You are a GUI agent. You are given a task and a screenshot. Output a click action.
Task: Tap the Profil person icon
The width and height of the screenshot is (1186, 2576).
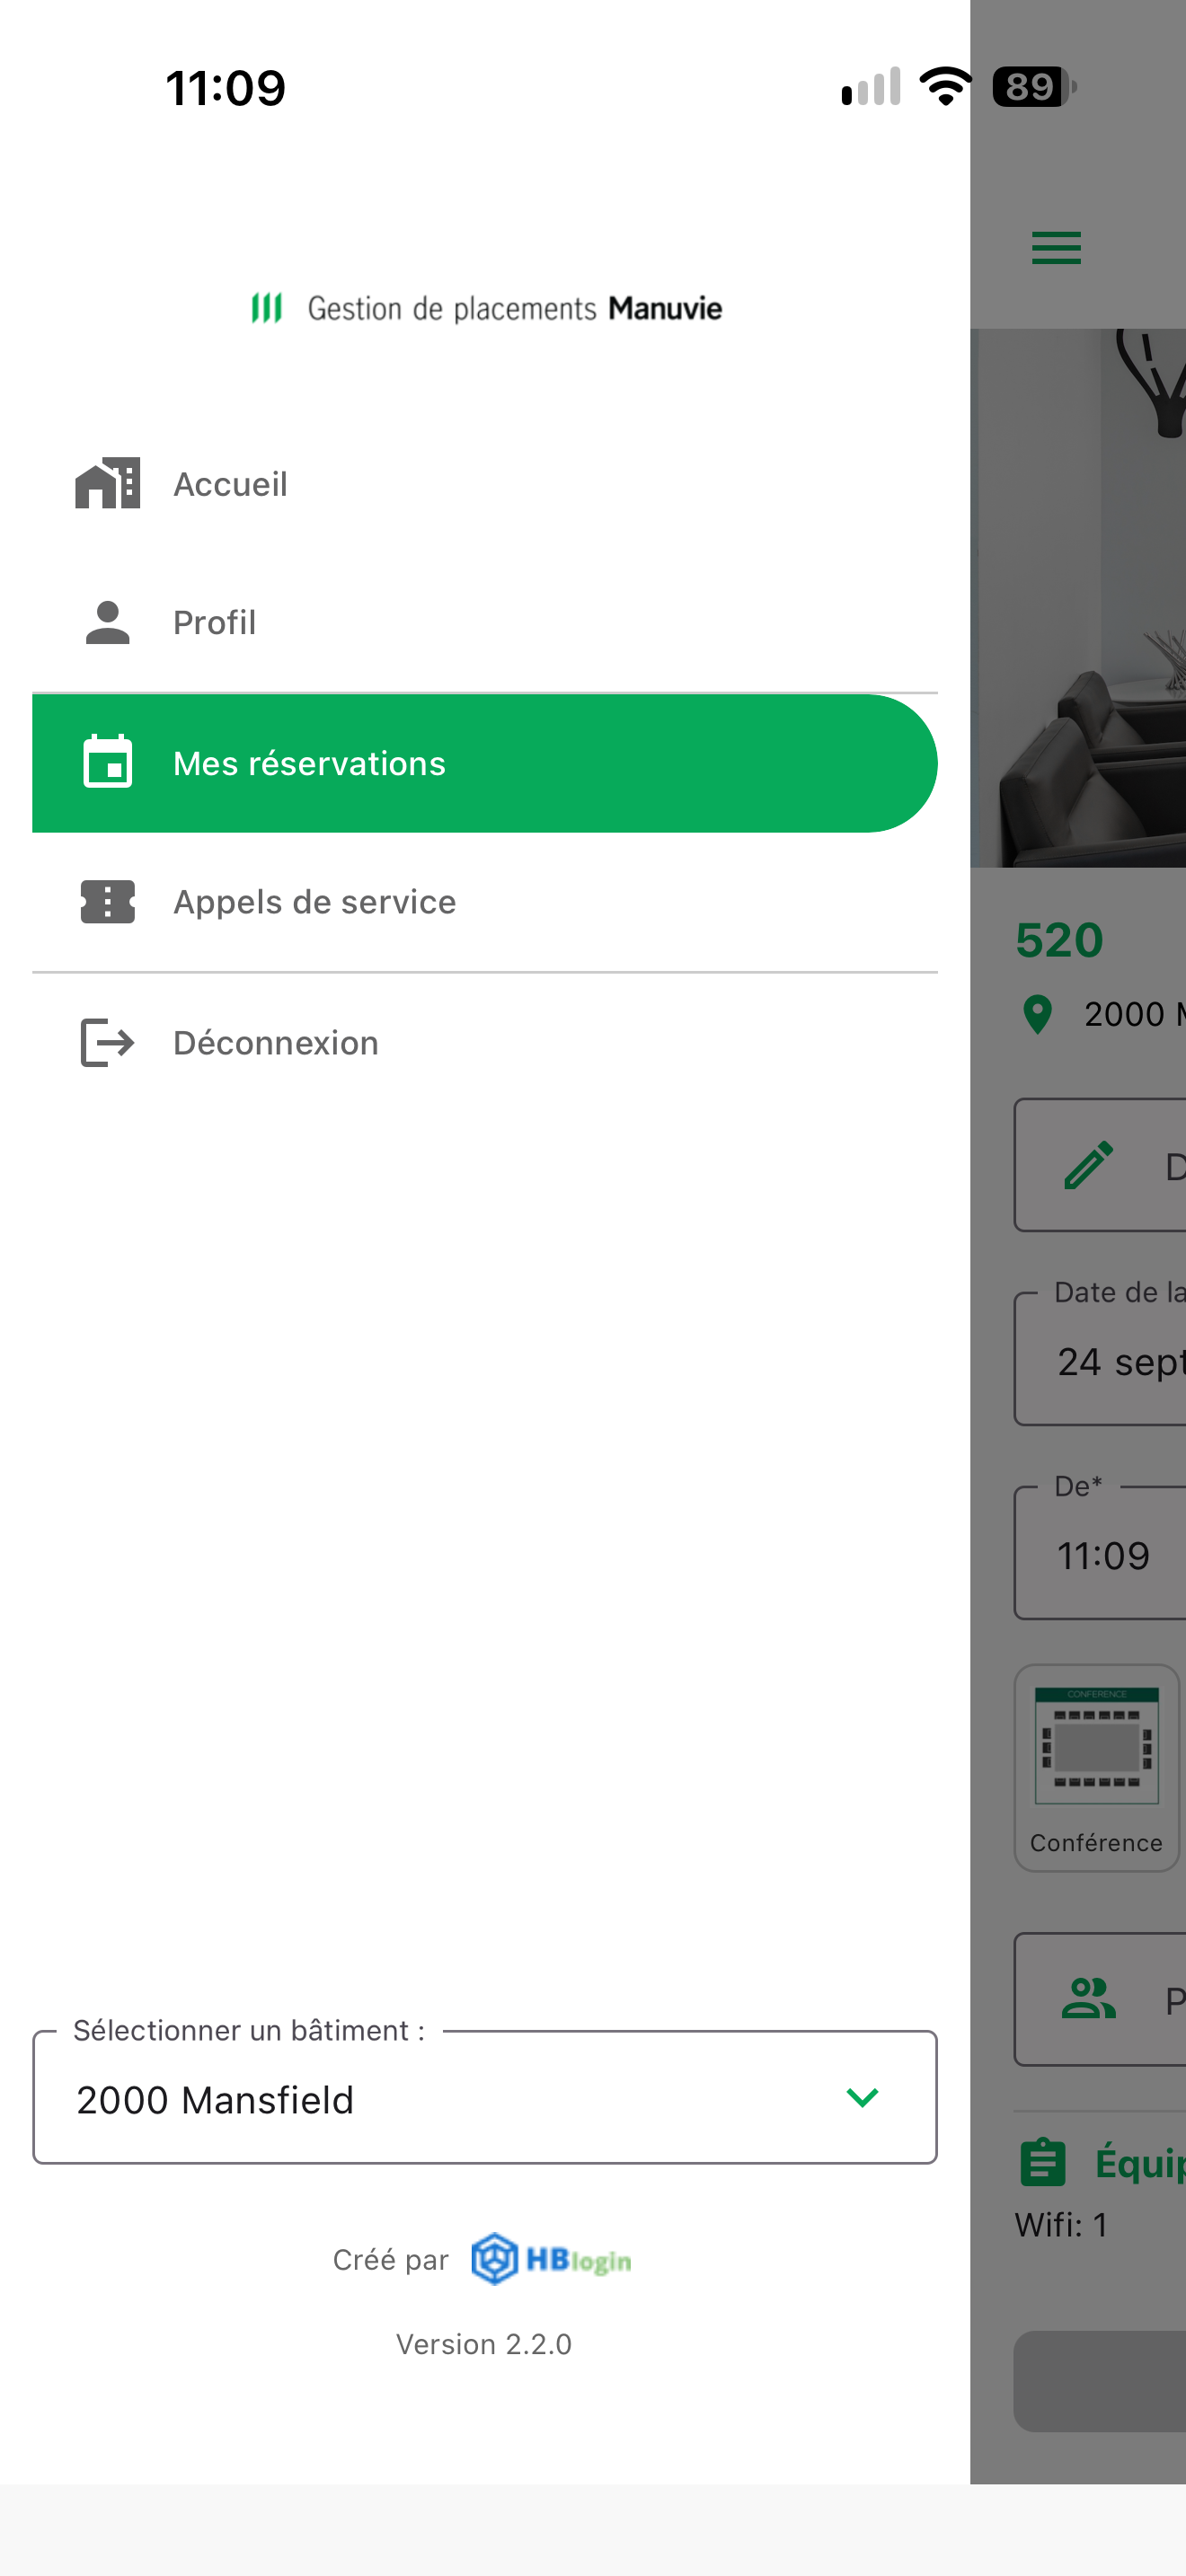(x=107, y=622)
